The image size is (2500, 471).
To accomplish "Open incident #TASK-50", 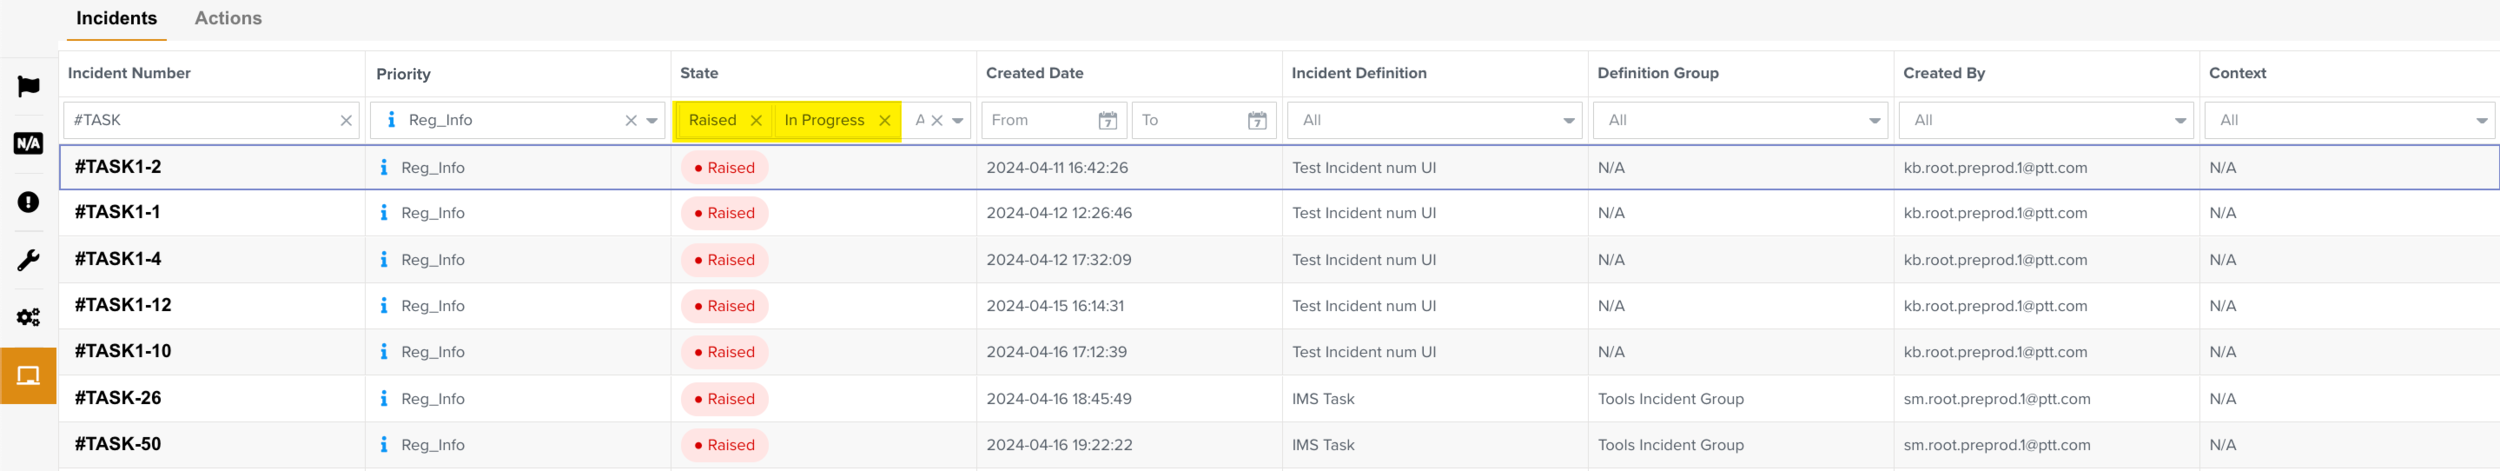I will (x=118, y=444).
